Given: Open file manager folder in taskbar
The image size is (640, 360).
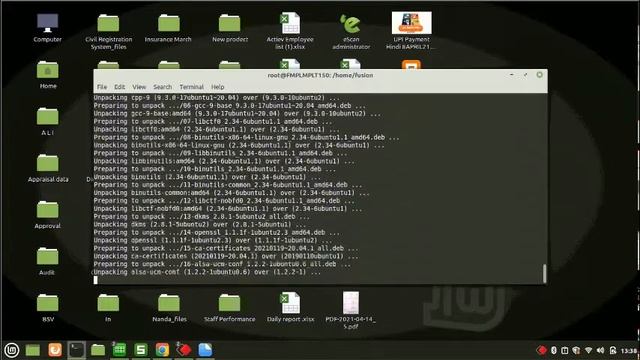Looking at the screenshot, I should point(98,350).
